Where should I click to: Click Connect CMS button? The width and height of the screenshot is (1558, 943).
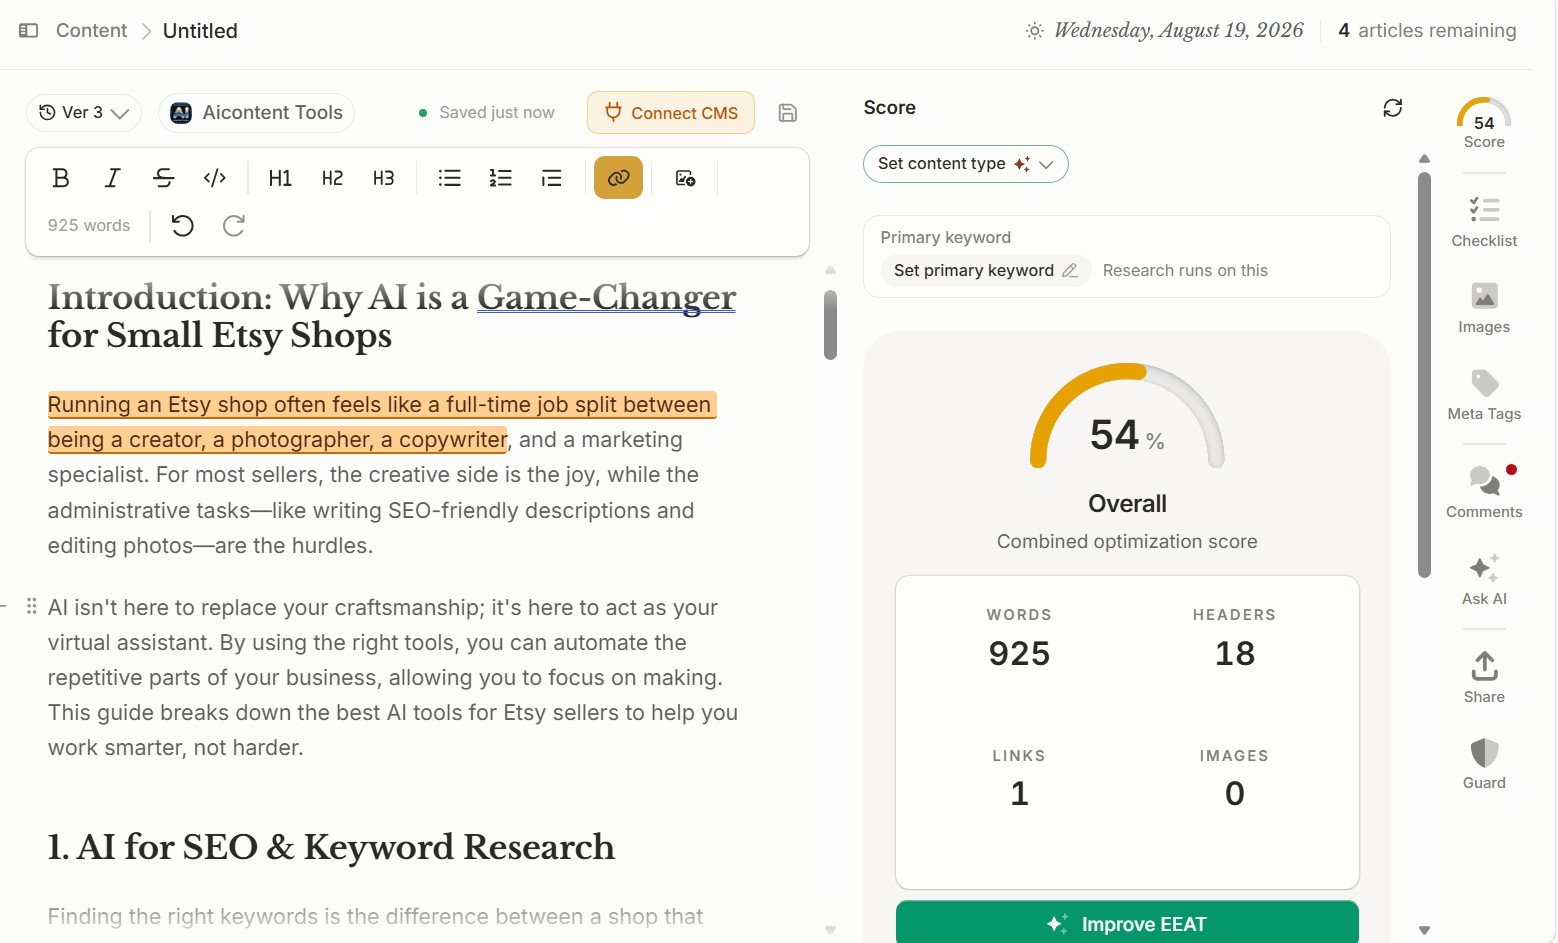(671, 113)
